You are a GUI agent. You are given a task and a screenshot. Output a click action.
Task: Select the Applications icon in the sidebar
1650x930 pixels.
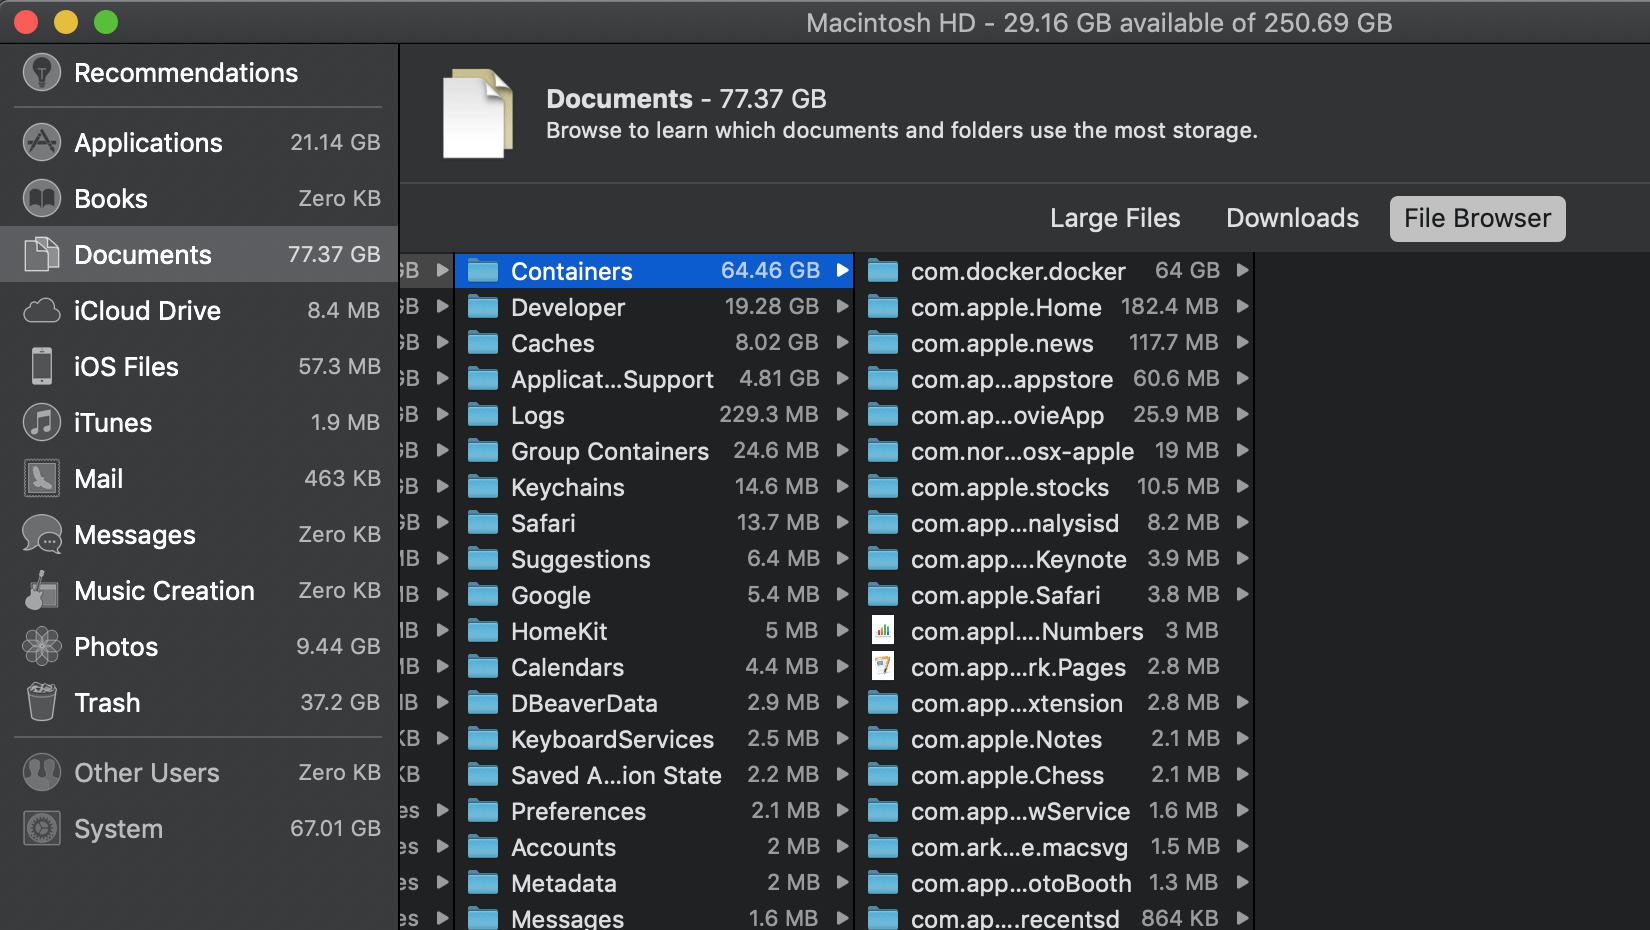coord(41,142)
